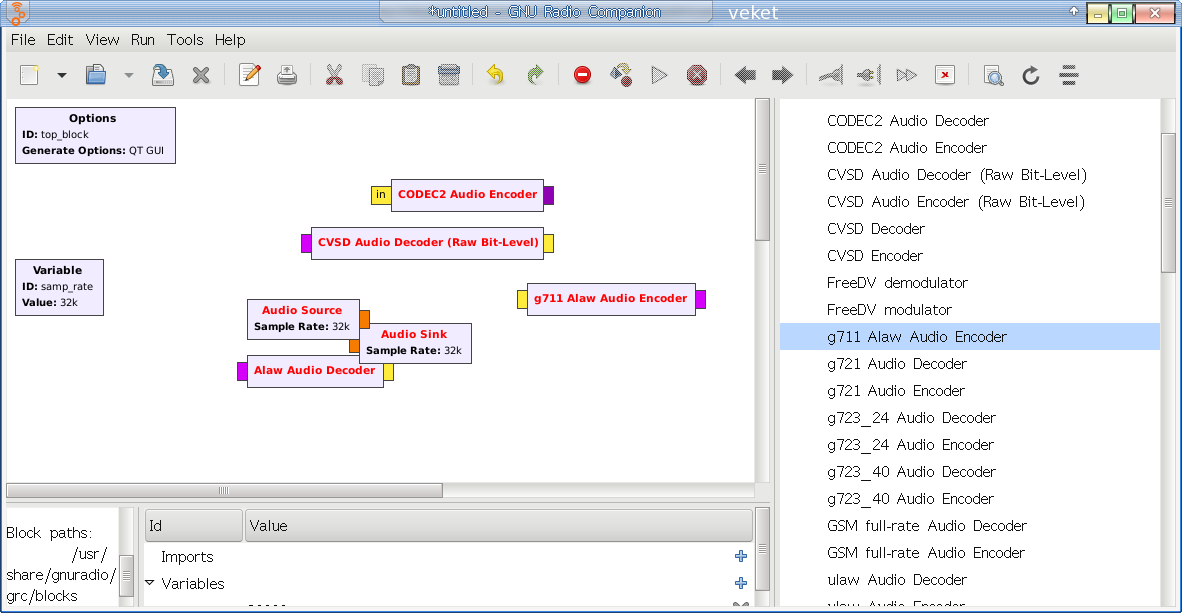Toggle hide disabled blocks icon
The image size is (1182, 613).
(945, 75)
